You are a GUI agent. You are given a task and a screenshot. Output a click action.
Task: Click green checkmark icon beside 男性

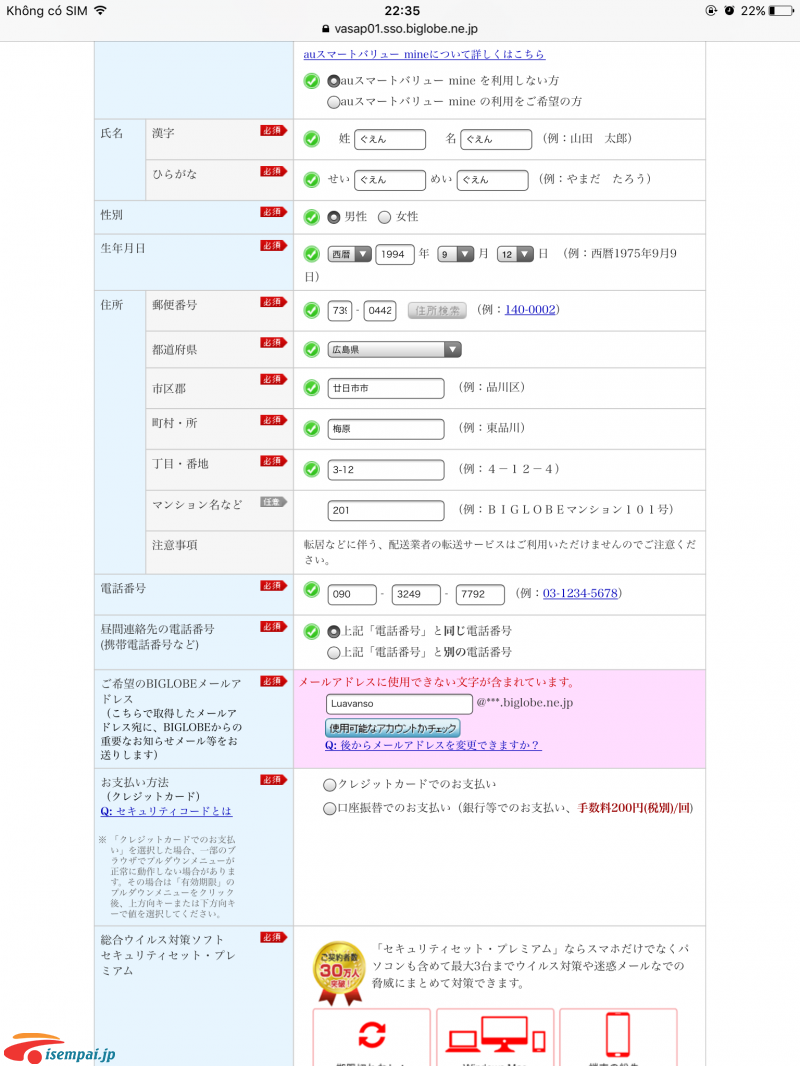click(311, 217)
